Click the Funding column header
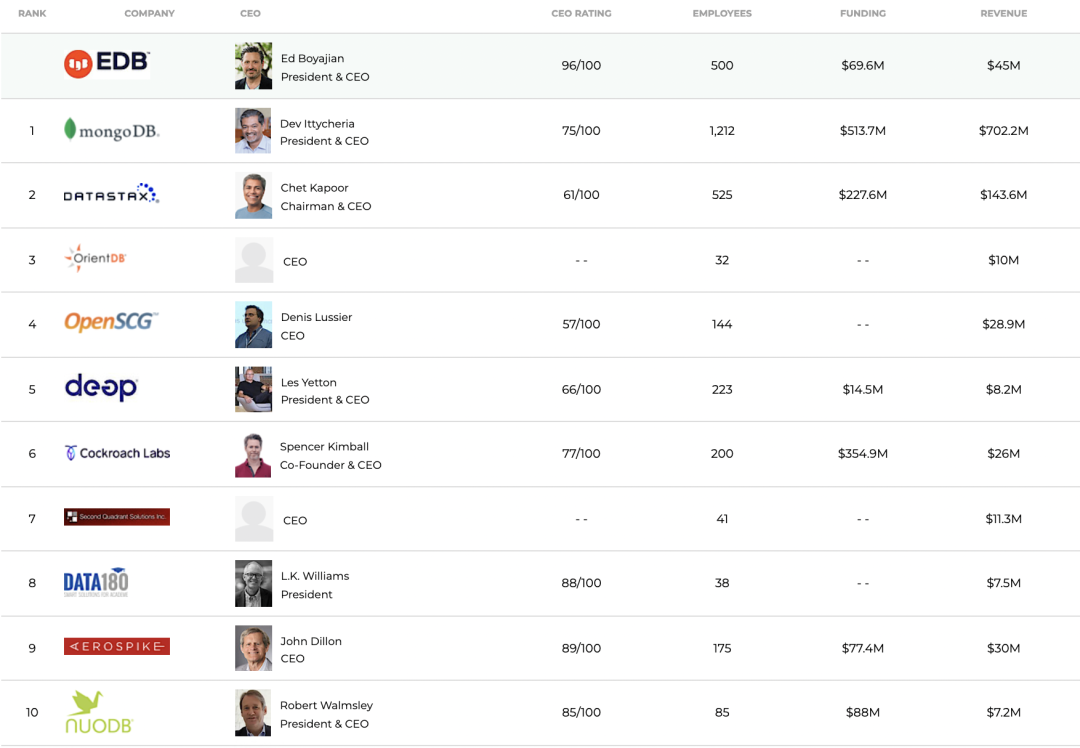1080x748 pixels. point(863,13)
